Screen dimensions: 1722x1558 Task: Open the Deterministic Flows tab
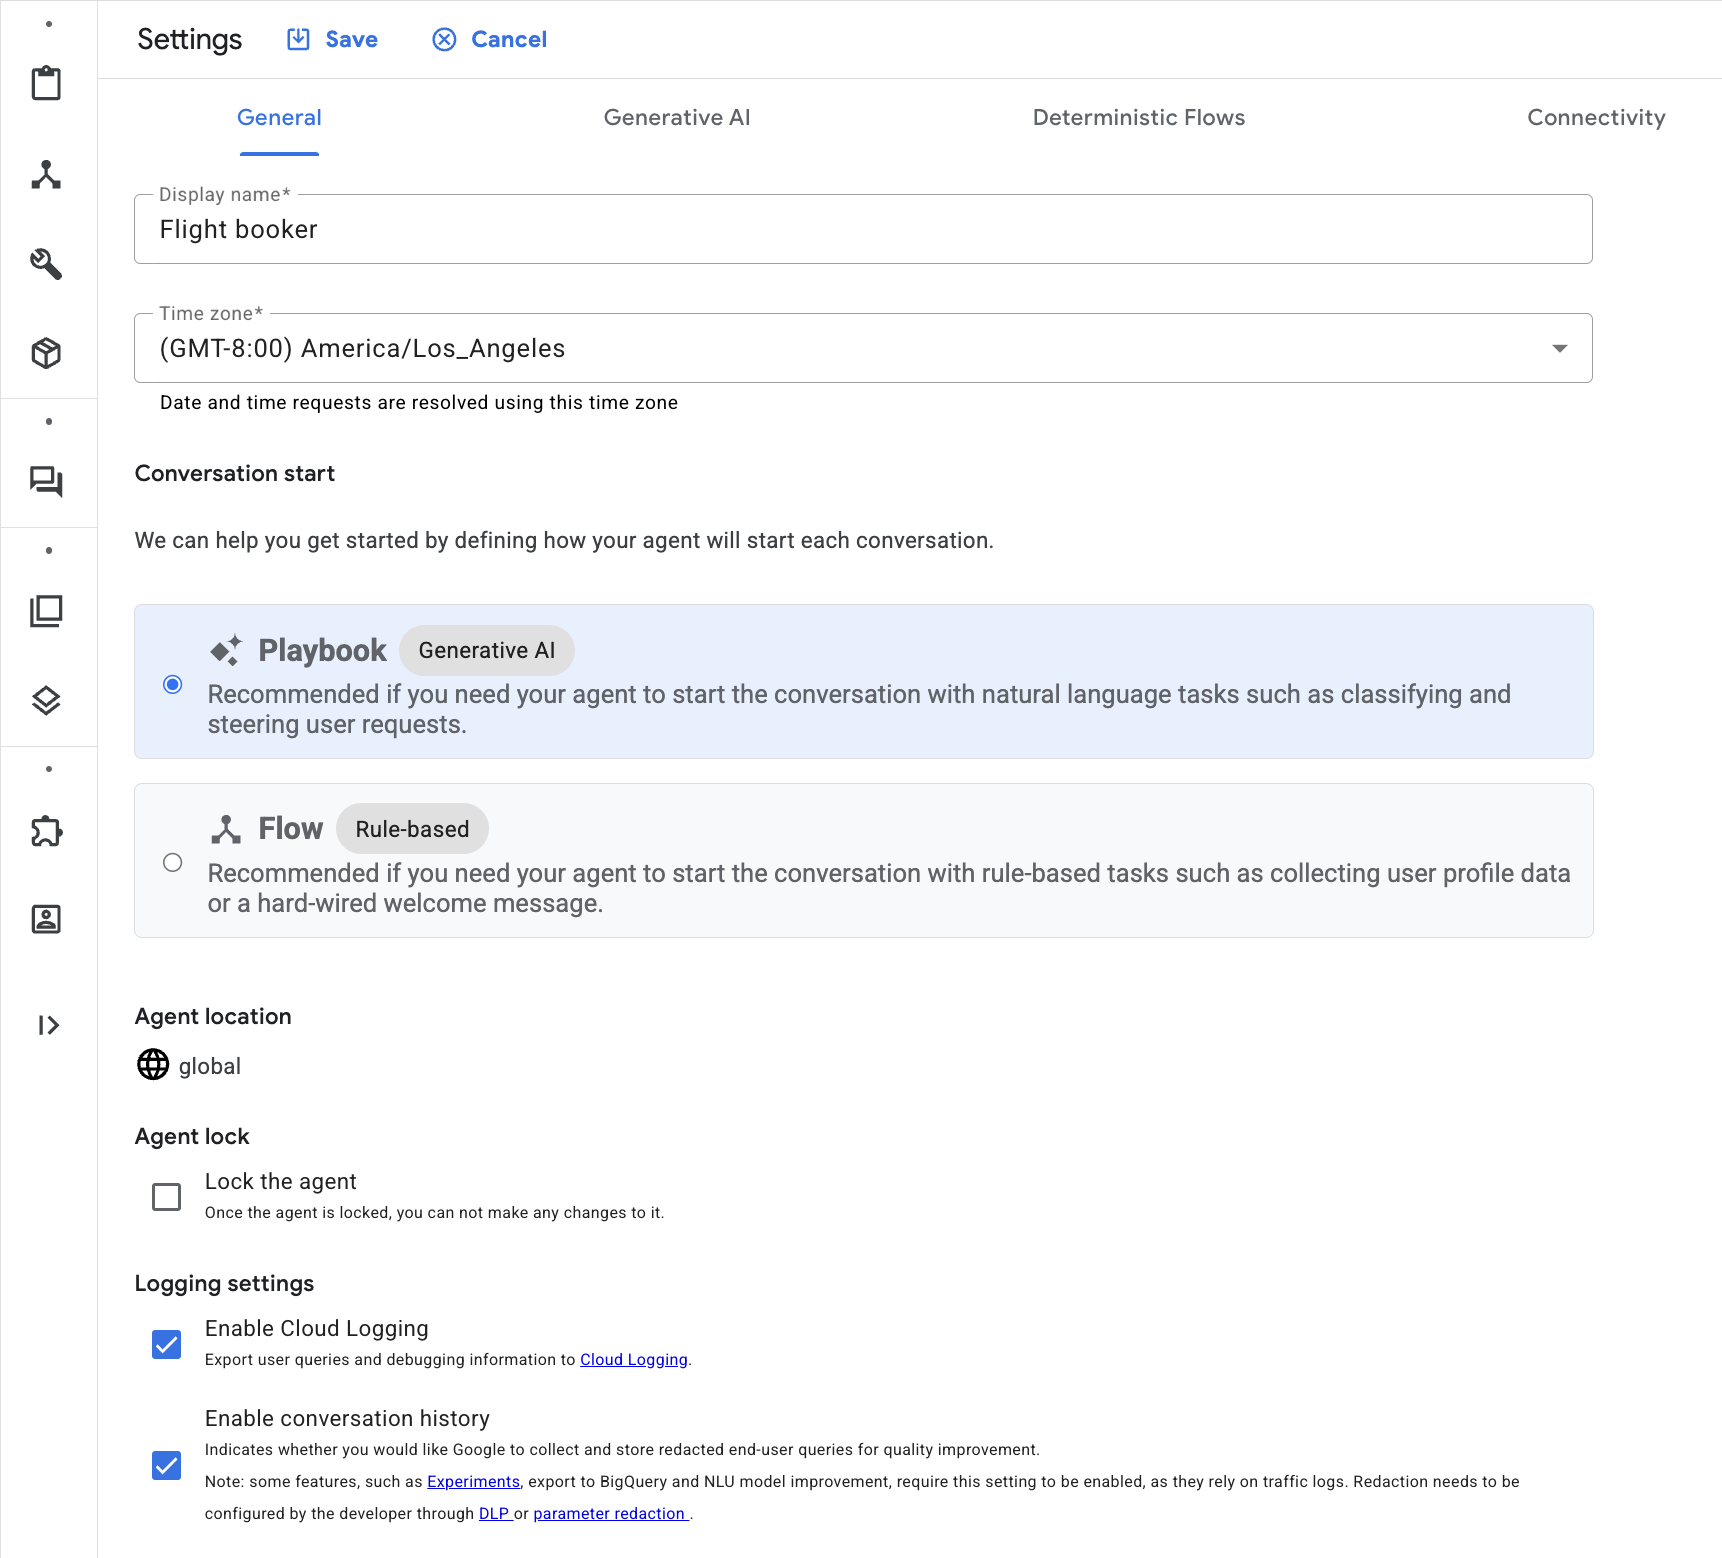point(1138,117)
